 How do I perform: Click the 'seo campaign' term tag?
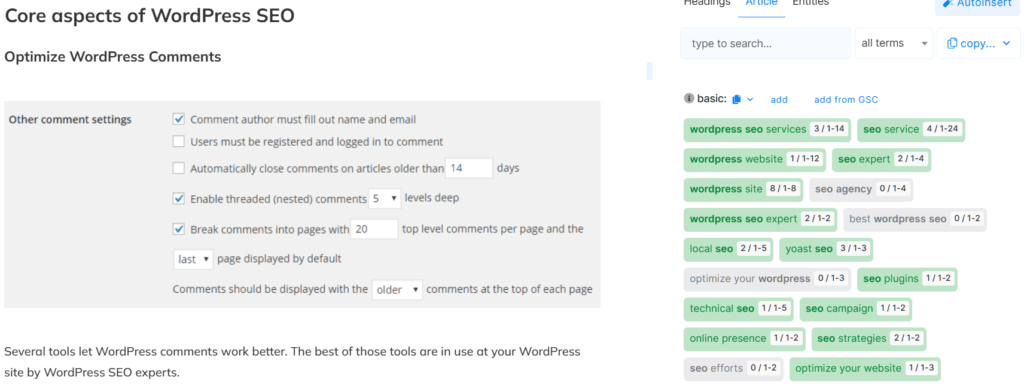856,309
